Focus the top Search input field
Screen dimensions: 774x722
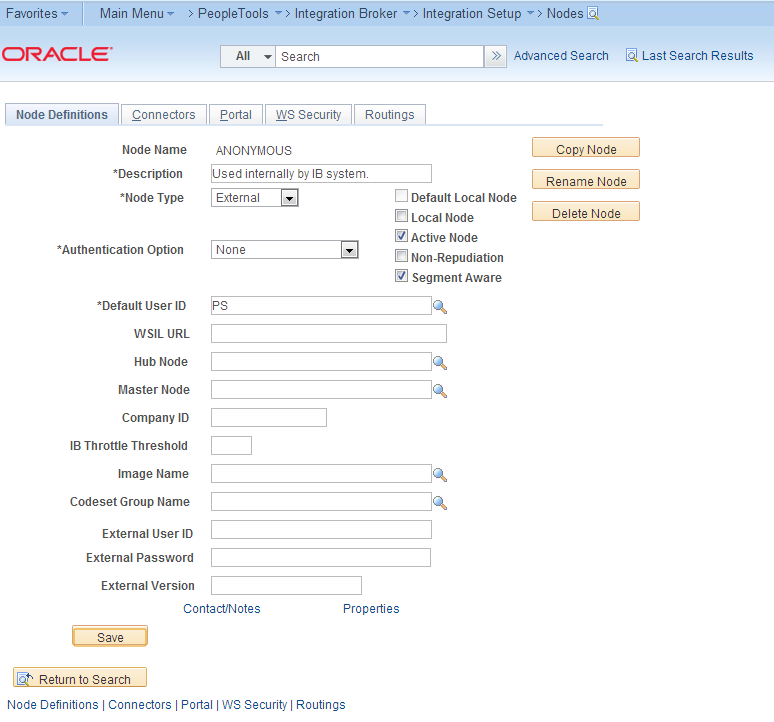tap(379, 56)
